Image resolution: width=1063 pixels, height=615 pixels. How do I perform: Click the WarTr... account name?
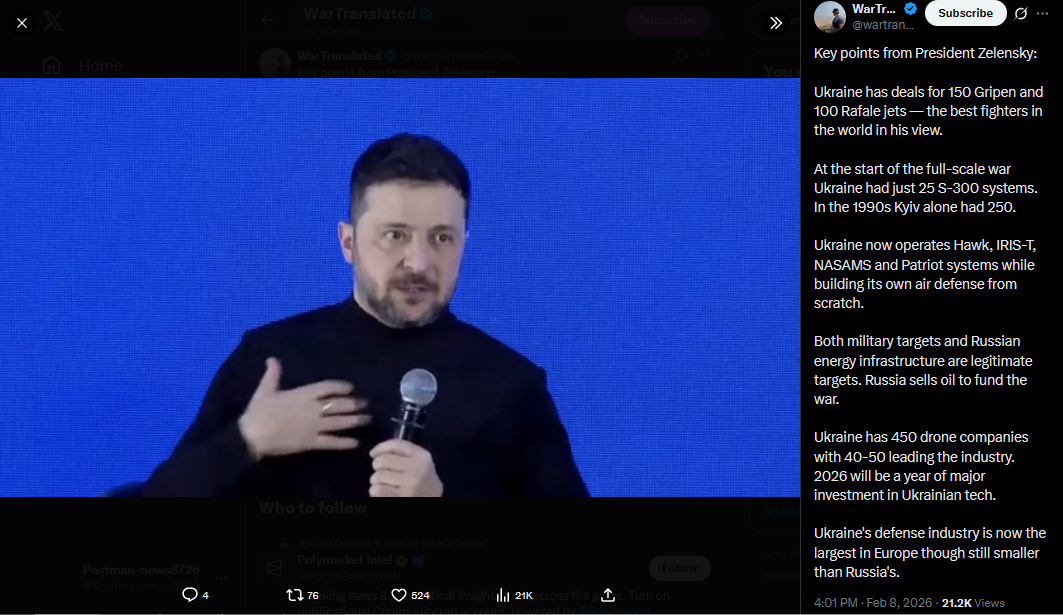coord(874,9)
